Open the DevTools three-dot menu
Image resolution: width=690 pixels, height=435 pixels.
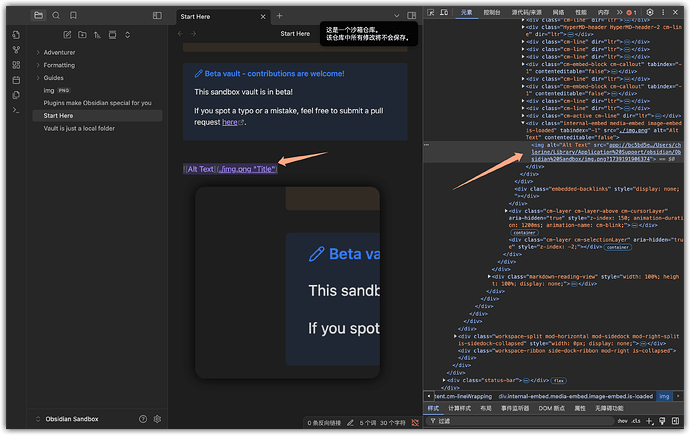click(663, 12)
